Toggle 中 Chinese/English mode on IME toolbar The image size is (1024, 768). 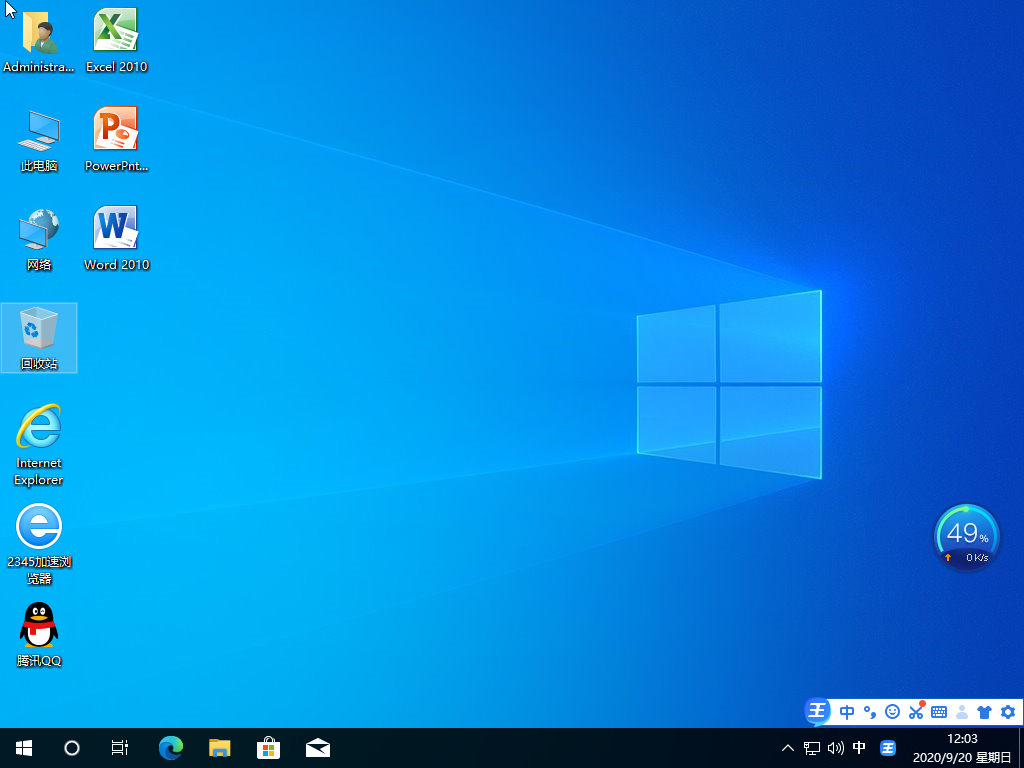pyautogui.click(x=847, y=712)
